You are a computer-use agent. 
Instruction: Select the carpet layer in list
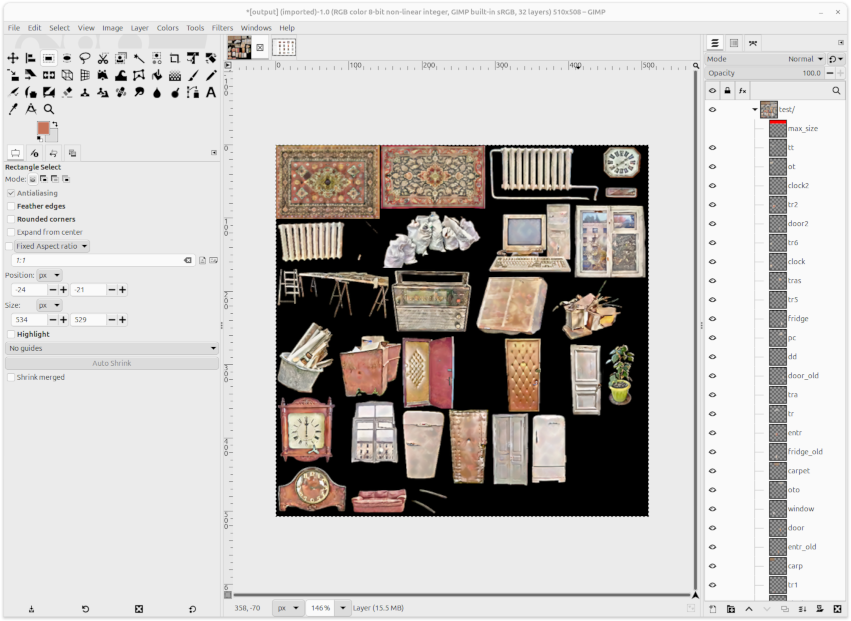798,471
